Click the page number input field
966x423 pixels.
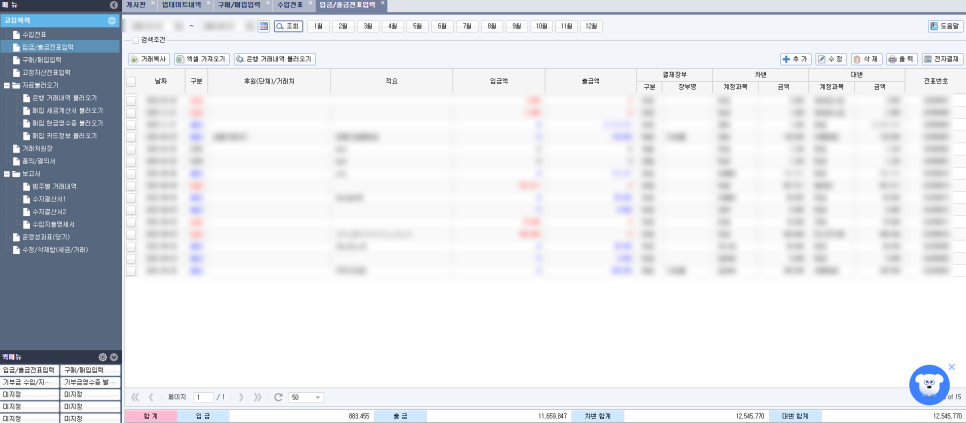point(203,398)
